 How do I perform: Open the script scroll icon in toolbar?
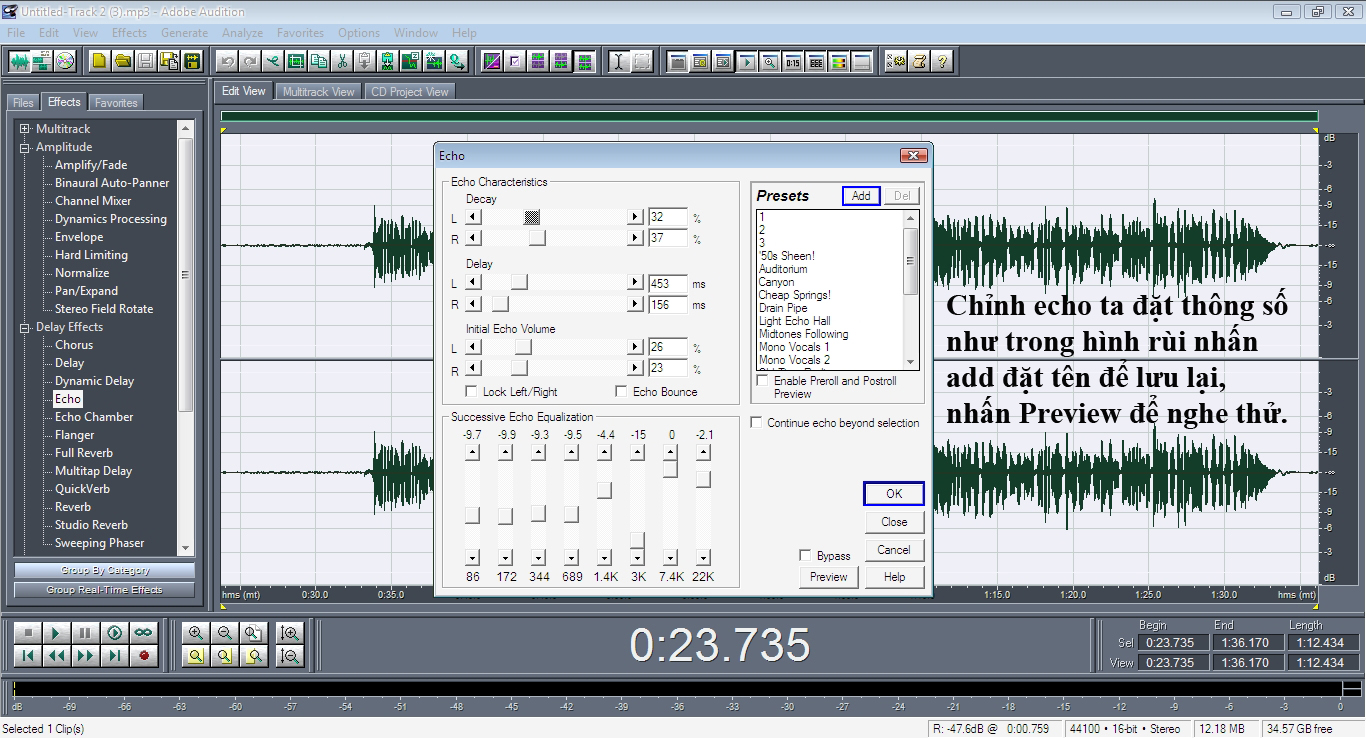pyautogui.click(x=918, y=61)
